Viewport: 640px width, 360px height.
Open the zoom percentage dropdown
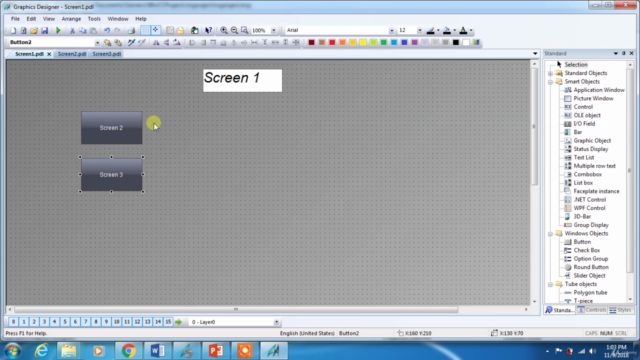pos(273,31)
